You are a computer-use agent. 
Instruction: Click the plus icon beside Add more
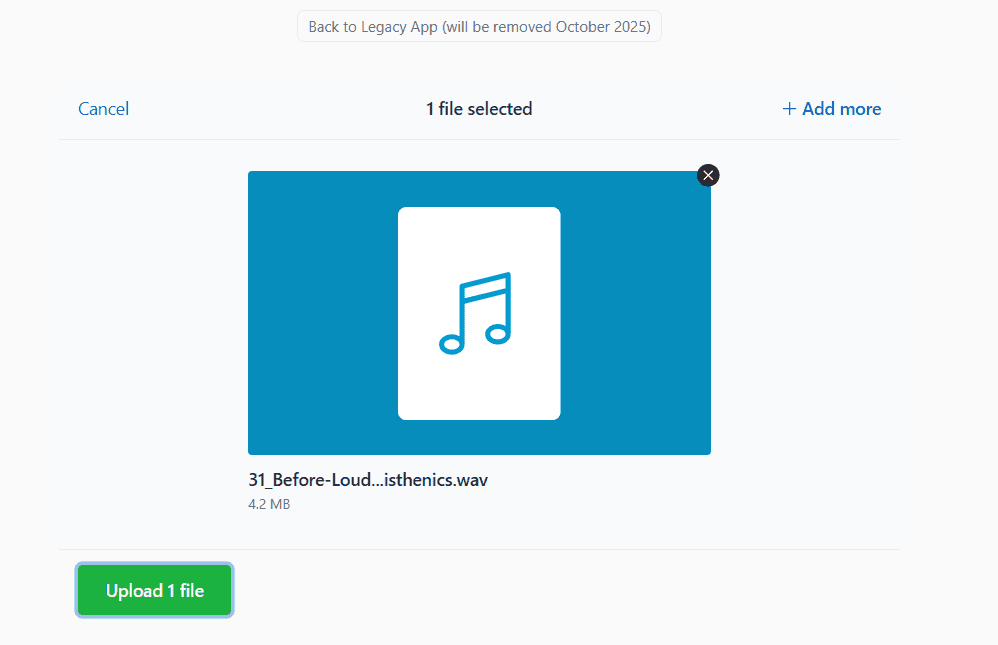pos(789,109)
